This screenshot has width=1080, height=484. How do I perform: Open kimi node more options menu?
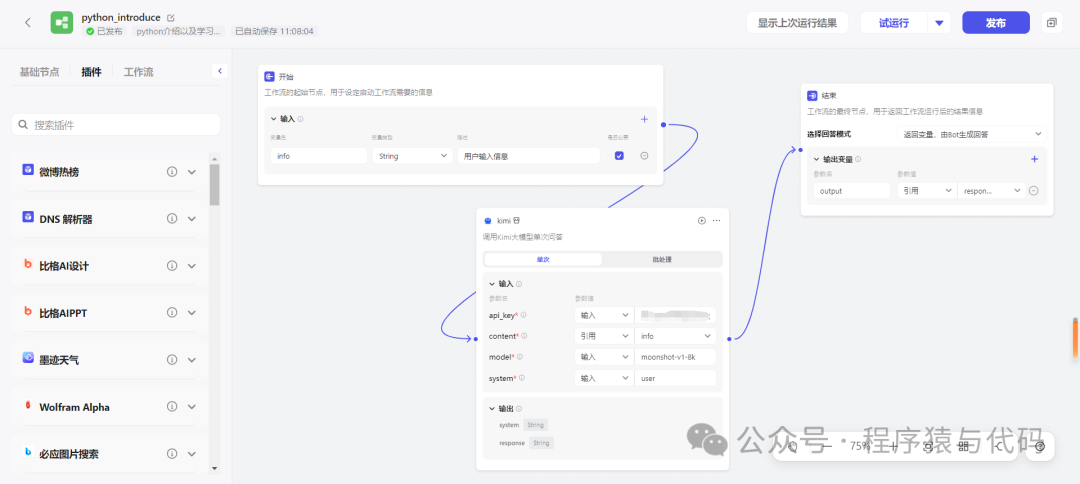click(x=716, y=220)
